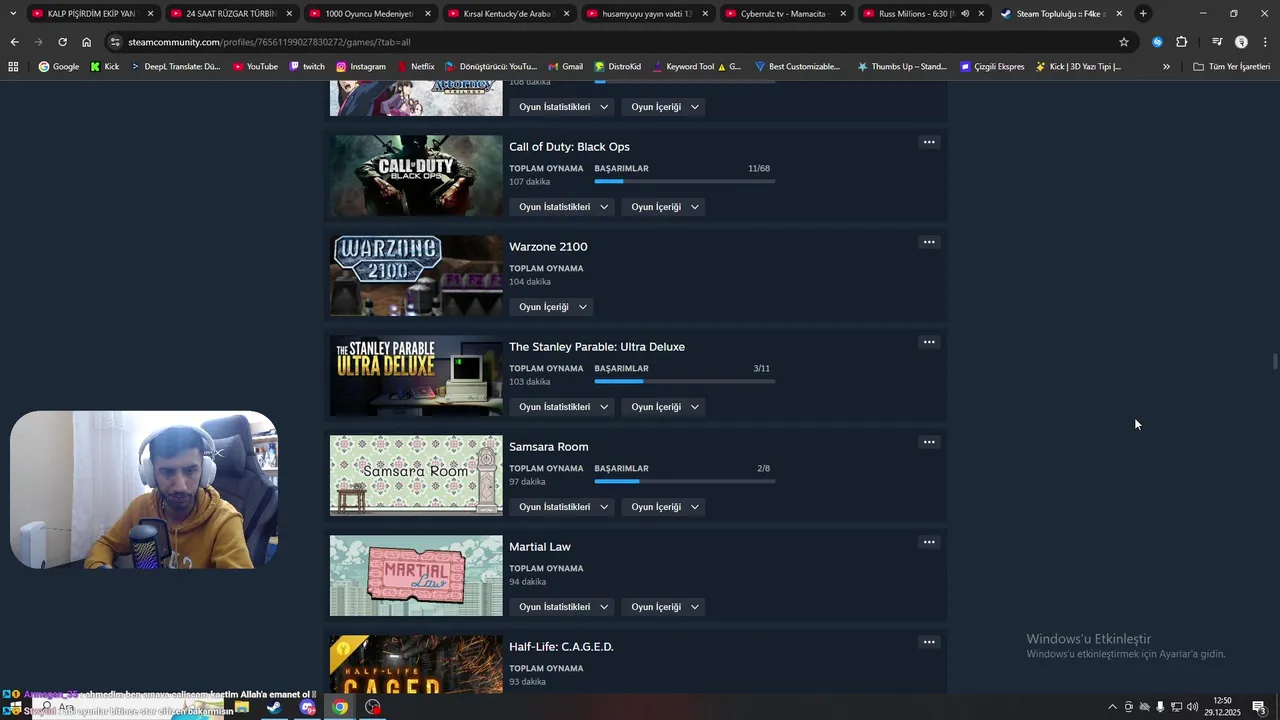Open three-dot menu for Half-Life: C.A.G.E.D.
1280x720 pixels.
(929, 642)
